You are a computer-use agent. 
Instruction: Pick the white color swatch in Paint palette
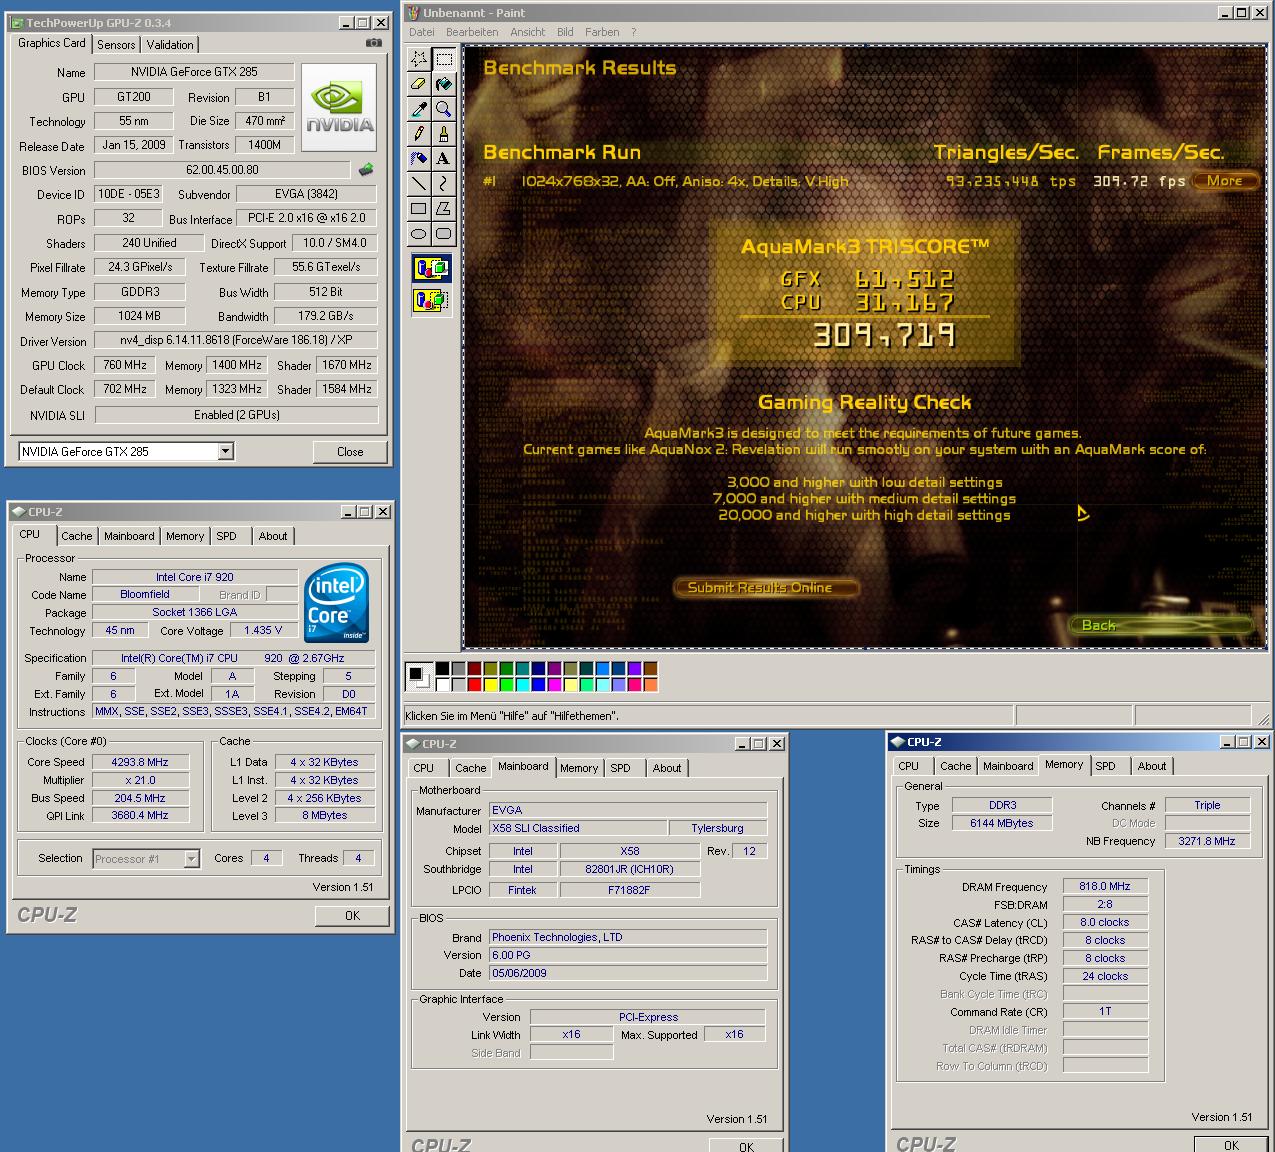(x=442, y=684)
